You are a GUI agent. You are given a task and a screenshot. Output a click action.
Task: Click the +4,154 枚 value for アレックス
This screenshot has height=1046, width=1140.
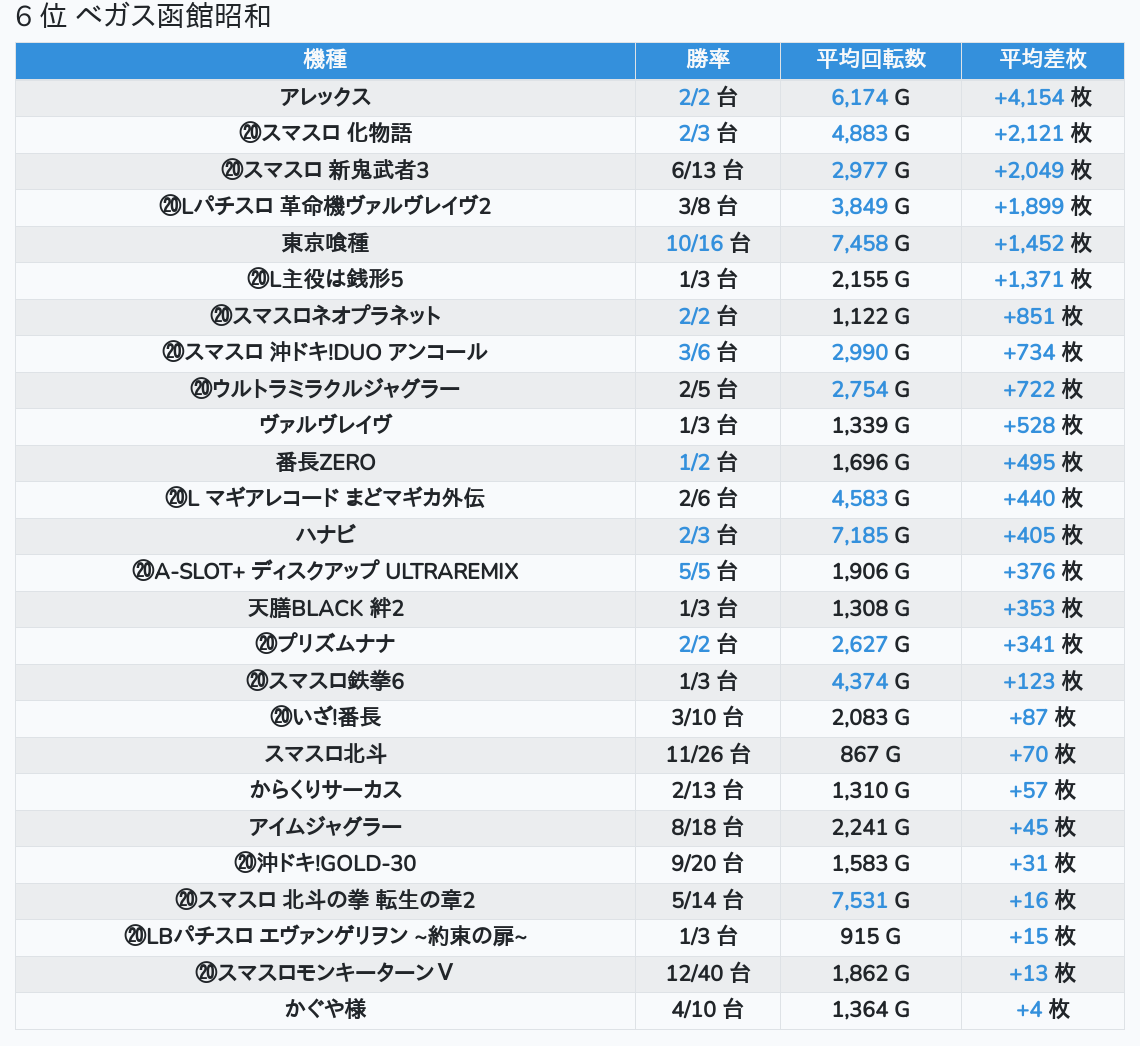click(x=1042, y=97)
